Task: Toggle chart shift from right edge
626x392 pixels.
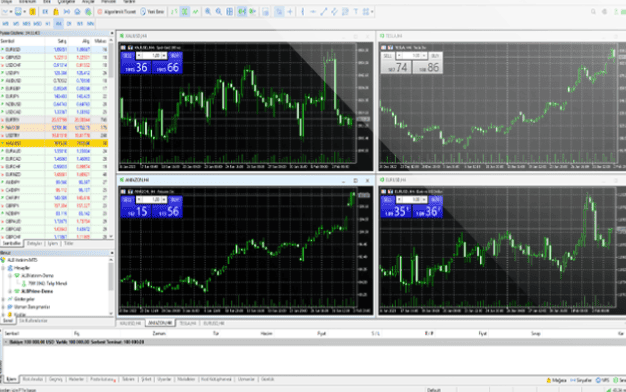Action: tap(253, 12)
